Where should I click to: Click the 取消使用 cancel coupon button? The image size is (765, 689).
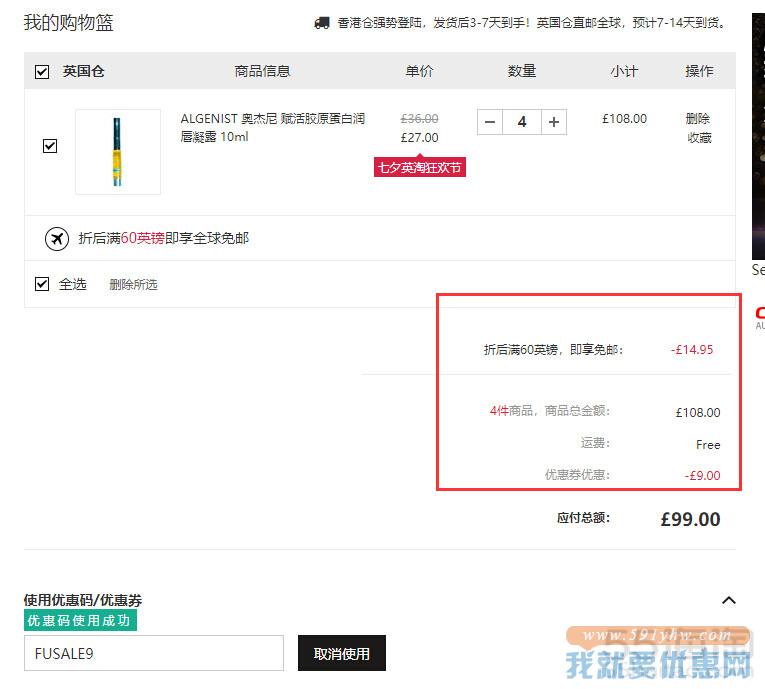click(342, 653)
